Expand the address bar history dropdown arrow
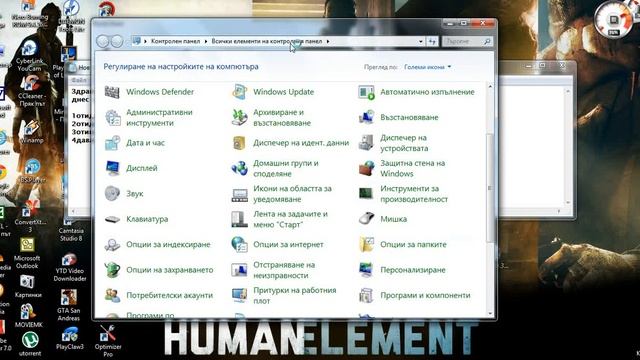Viewport: 640px width, 360px height. tap(420, 41)
